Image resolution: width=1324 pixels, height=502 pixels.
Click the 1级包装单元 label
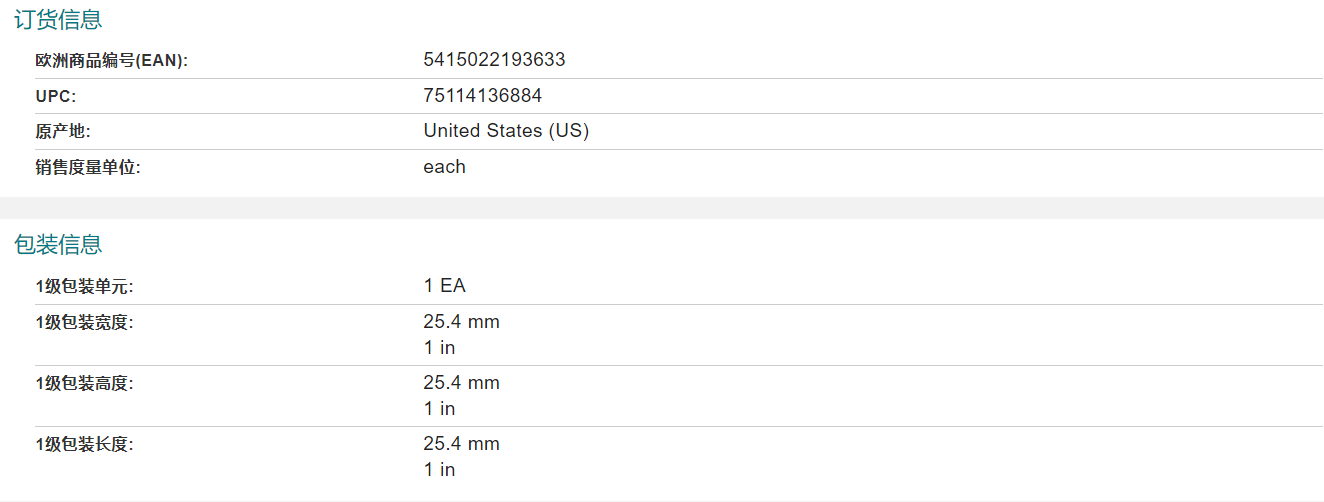tap(84, 287)
